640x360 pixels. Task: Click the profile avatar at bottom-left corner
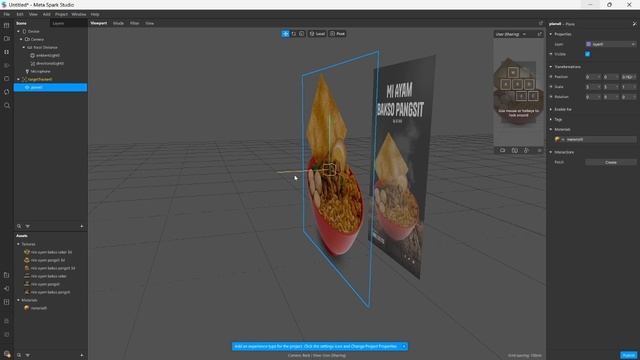pyautogui.click(x=7, y=354)
